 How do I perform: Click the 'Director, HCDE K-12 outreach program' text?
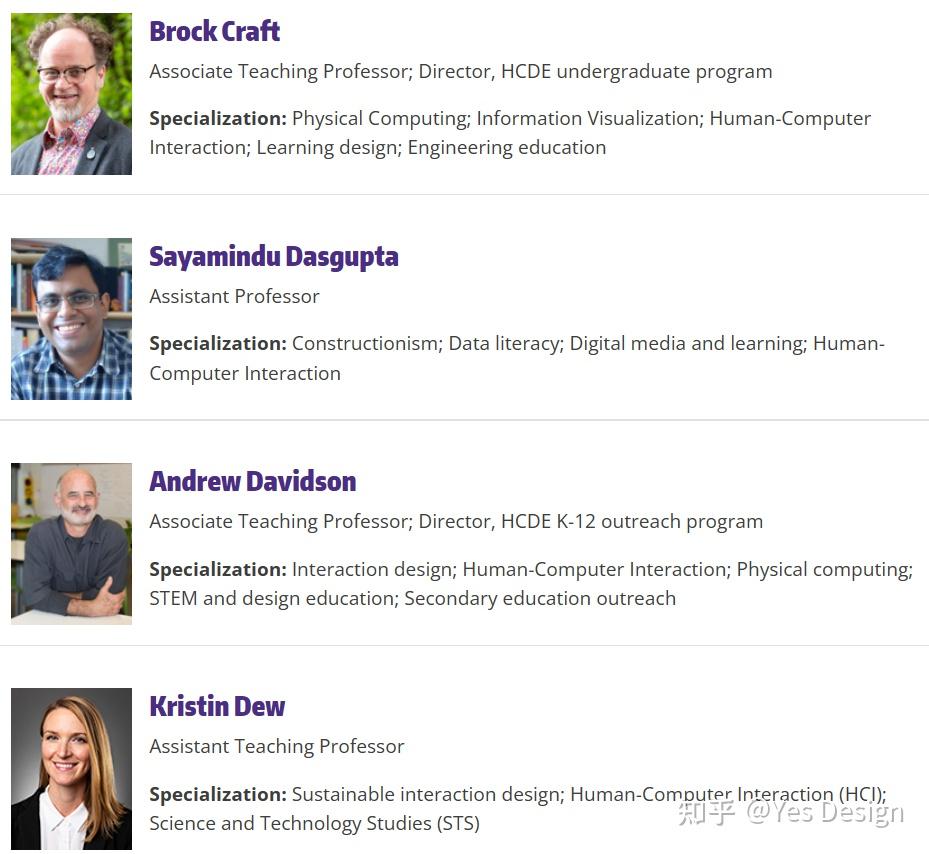[x=590, y=522]
